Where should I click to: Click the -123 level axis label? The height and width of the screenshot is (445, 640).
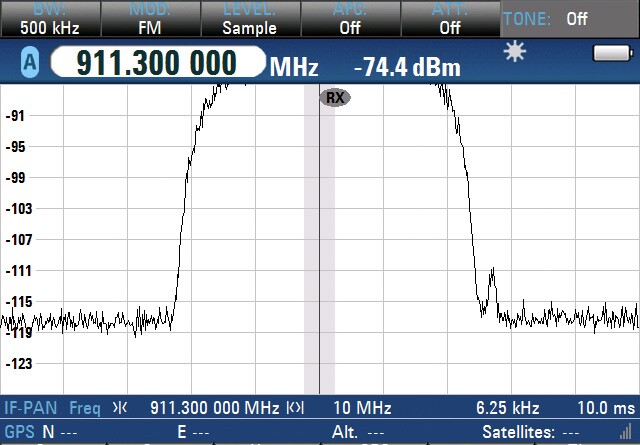click(18, 364)
